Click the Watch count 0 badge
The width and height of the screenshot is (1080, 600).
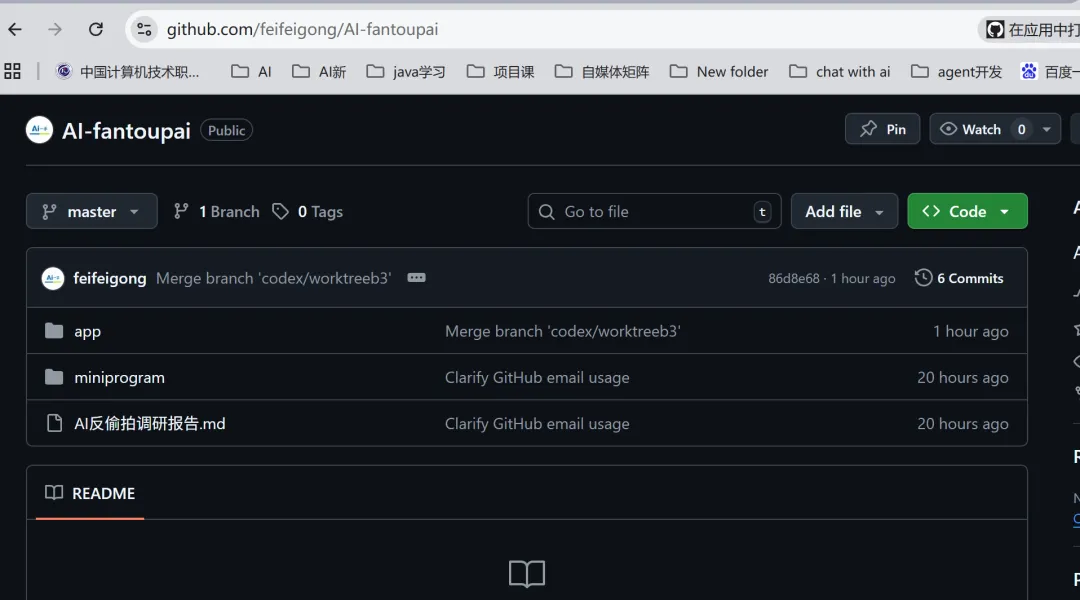tap(1021, 129)
